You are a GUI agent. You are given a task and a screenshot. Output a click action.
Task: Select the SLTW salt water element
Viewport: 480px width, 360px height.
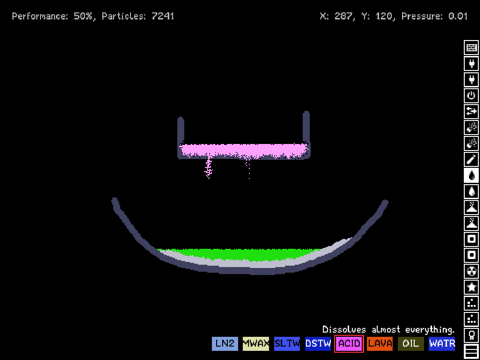tap(287, 344)
